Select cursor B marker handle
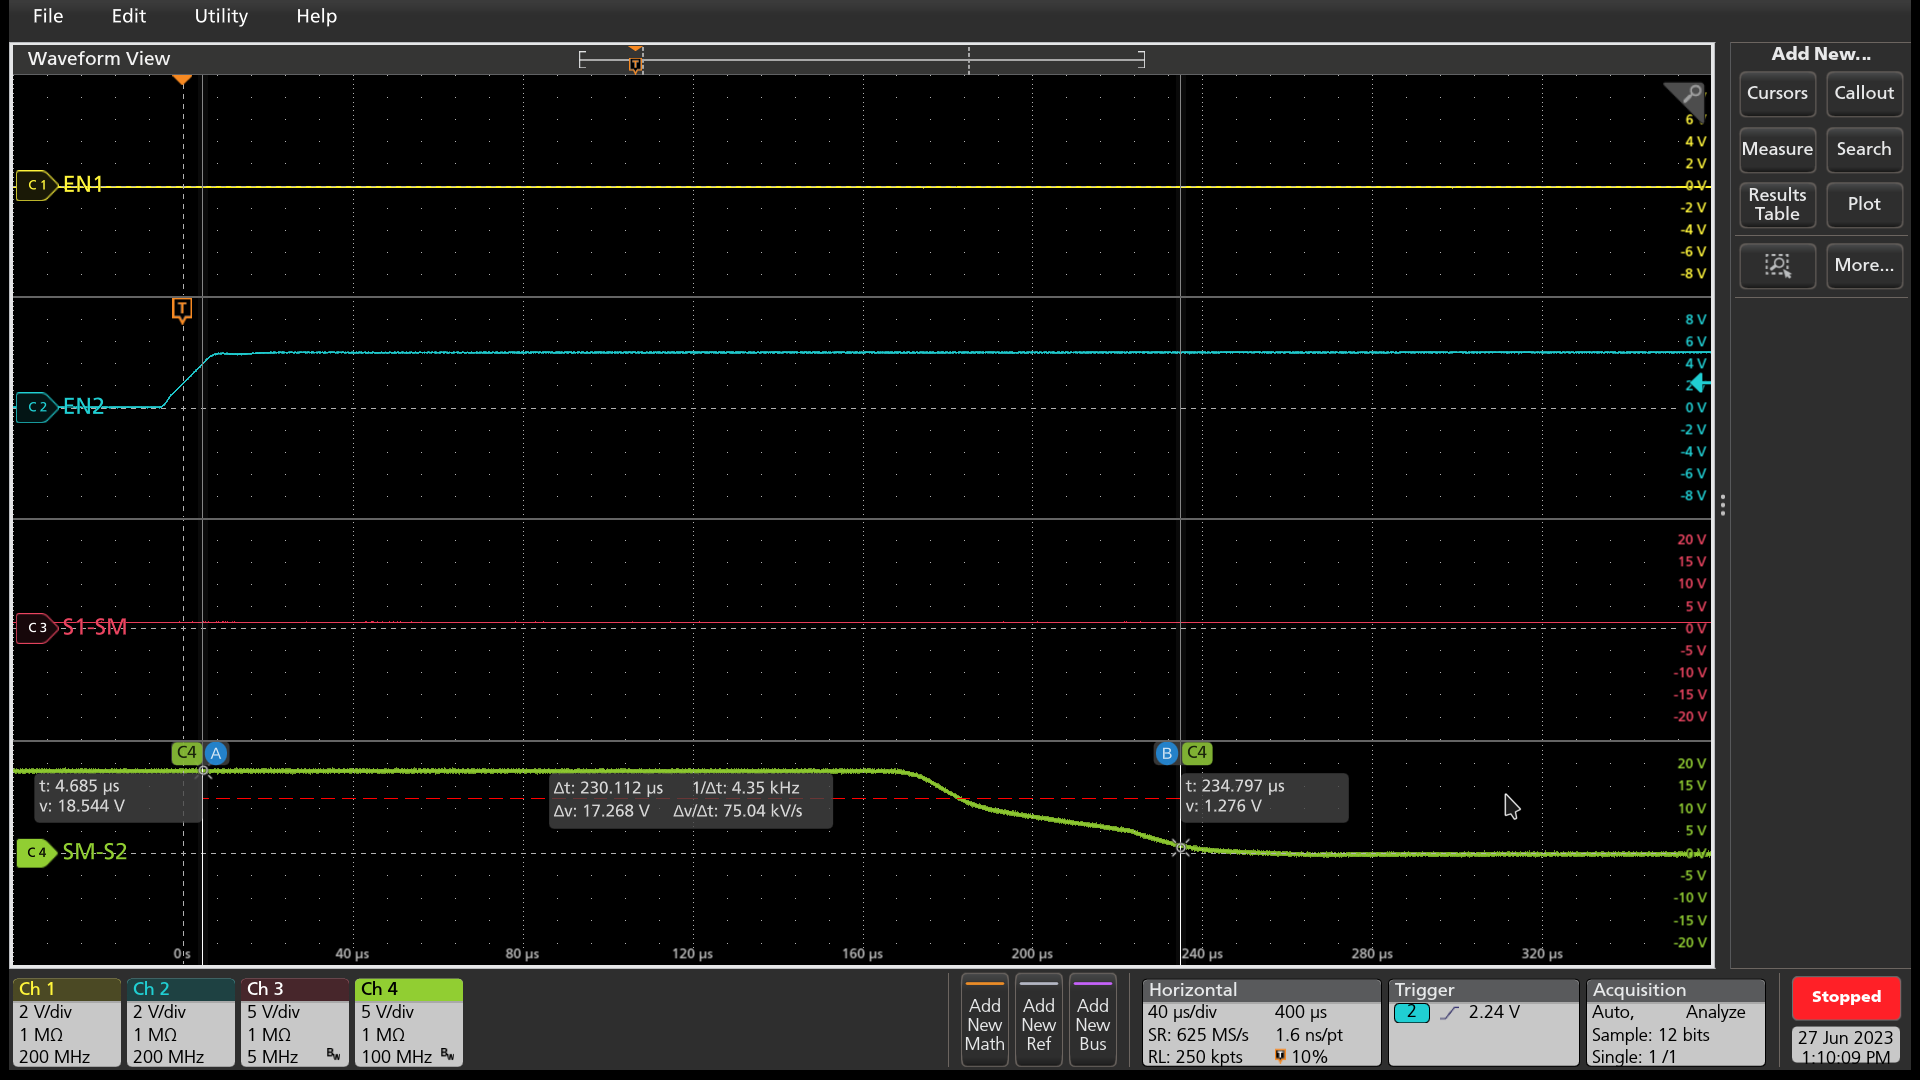1920x1080 pixels. click(x=1166, y=753)
